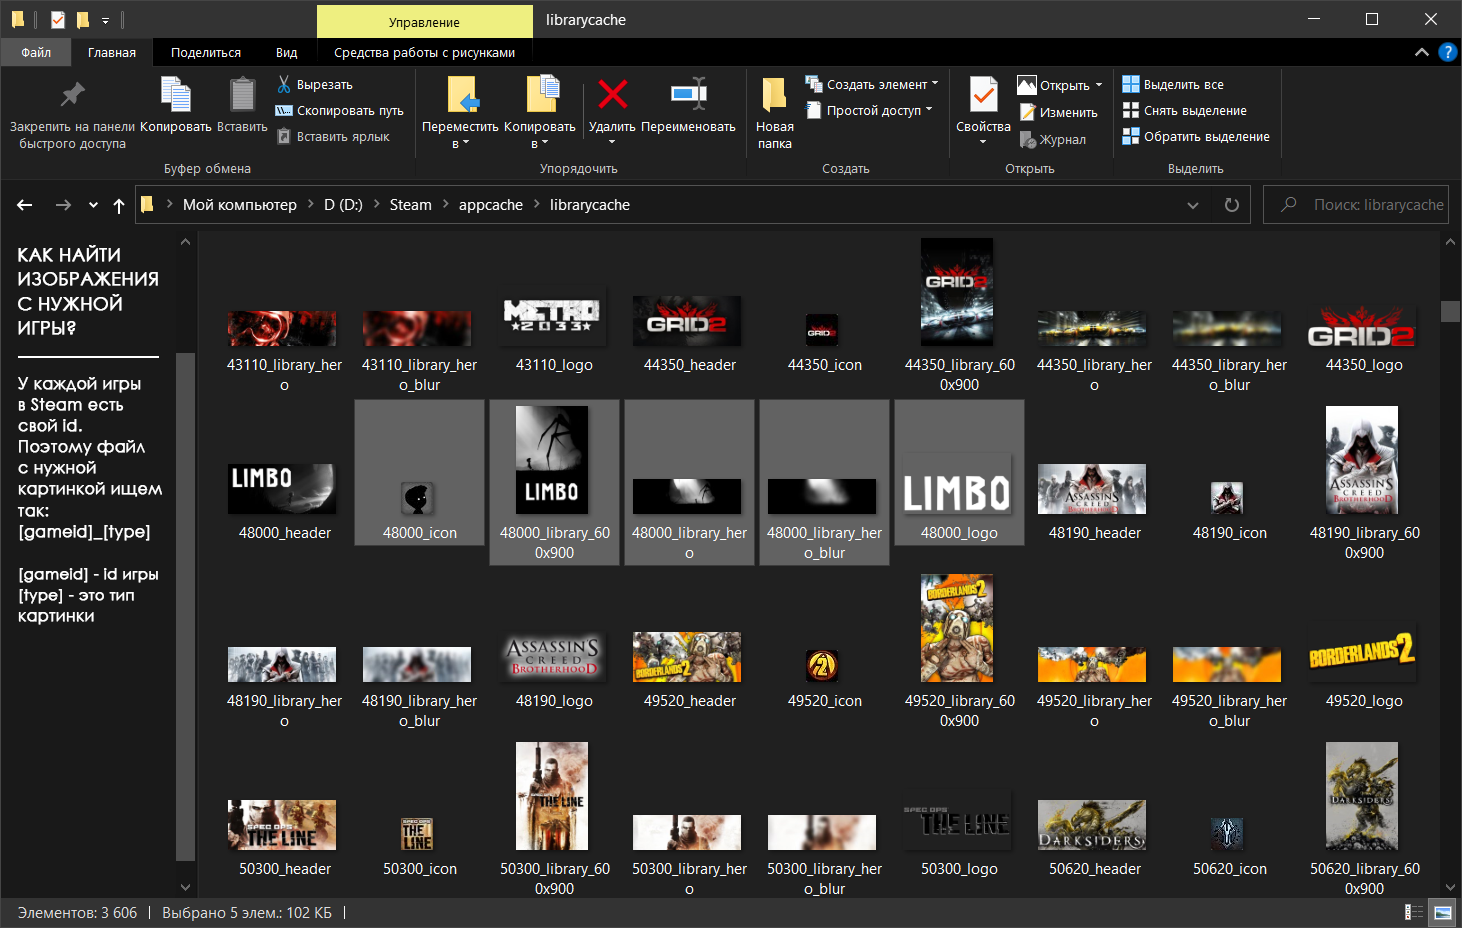
Task: Click the properties checkmark icon in title bar
Action: pyautogui.click(x=57, y=19)
